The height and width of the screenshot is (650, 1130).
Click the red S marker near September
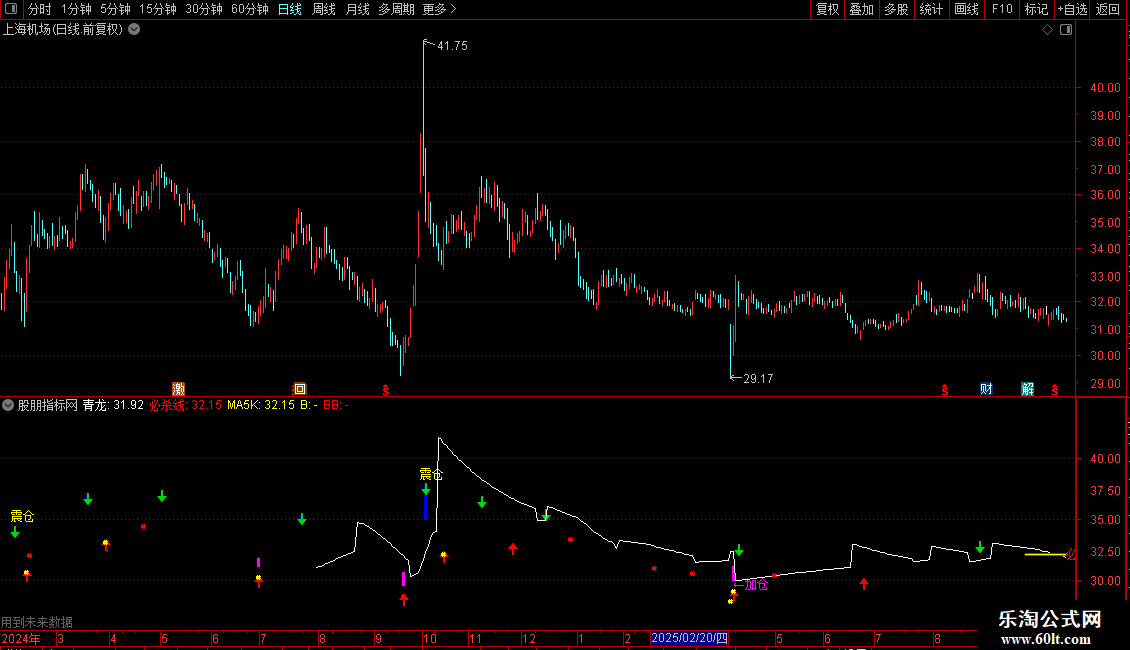(x=386, y=390)
